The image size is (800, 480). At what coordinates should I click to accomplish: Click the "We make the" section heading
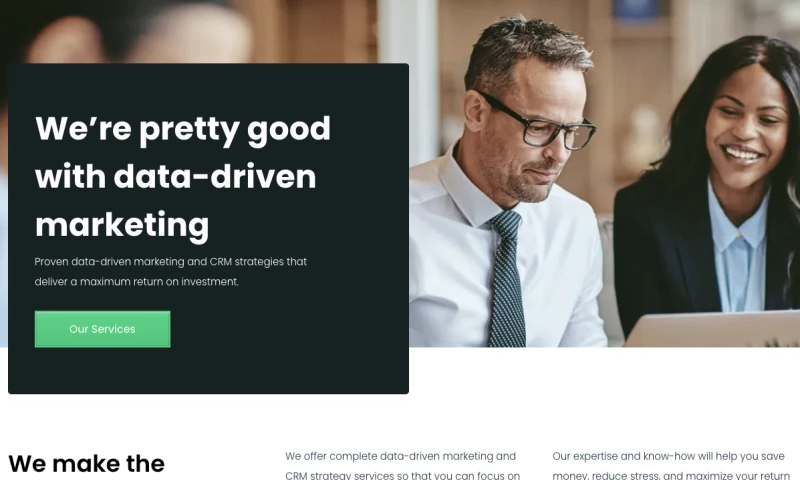click(x=87, y=463)
